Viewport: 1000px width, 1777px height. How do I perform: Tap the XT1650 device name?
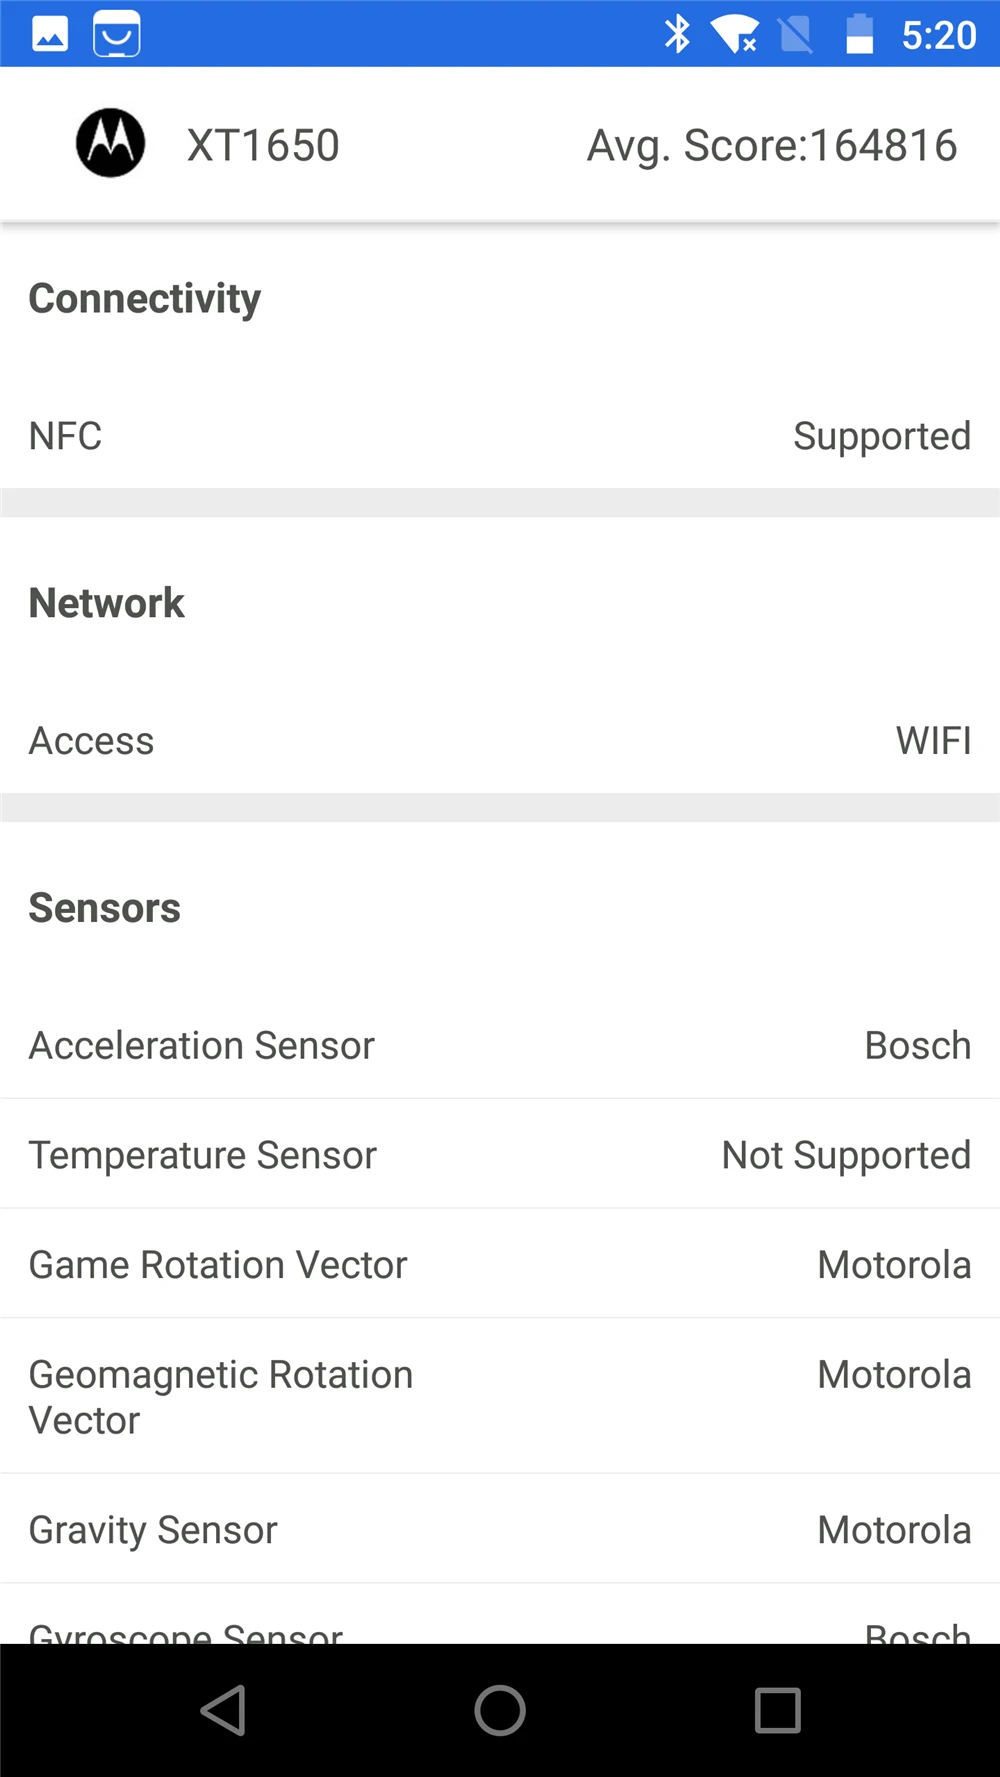pyautogui.click(x=263, y=145)
